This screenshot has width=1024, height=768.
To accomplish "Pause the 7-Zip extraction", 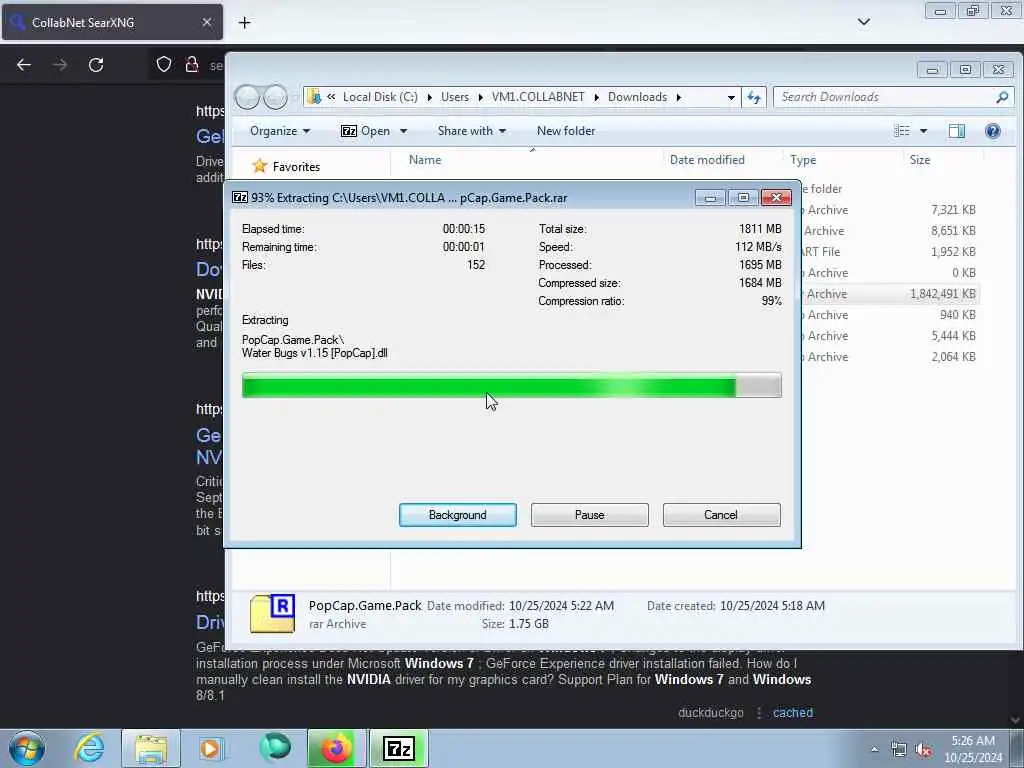I will click(589, 515).
